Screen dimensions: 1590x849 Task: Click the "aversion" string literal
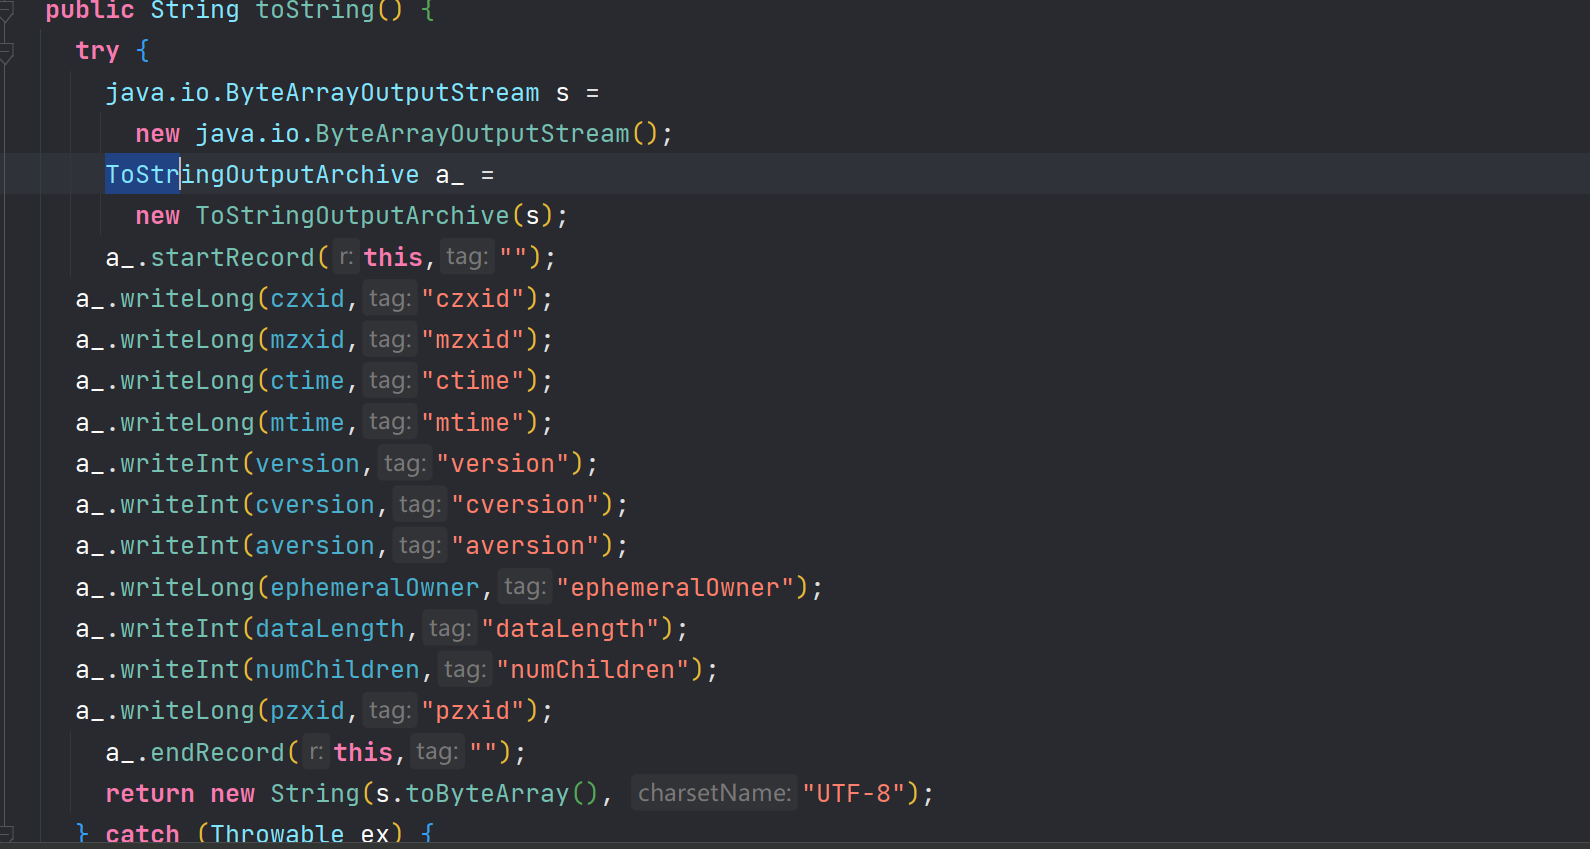(x=525, y=546)
